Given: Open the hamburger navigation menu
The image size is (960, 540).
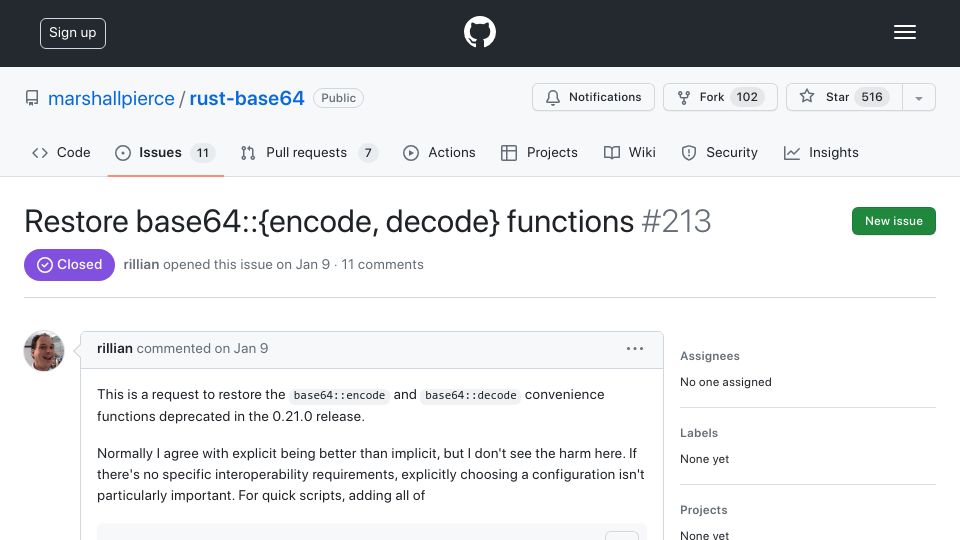Looking at the screenshot, I should click(904, 32).
